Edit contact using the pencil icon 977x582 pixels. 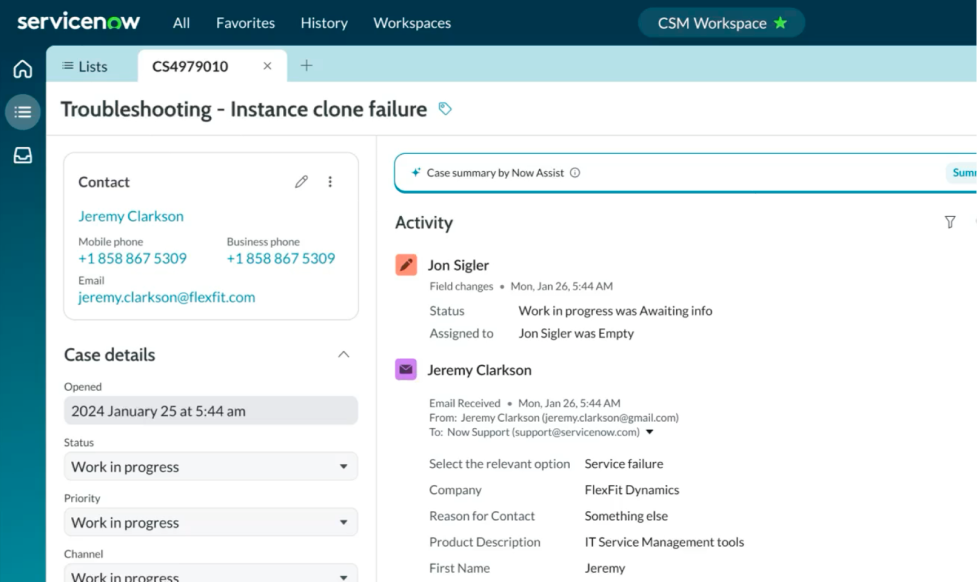point(301,182)
